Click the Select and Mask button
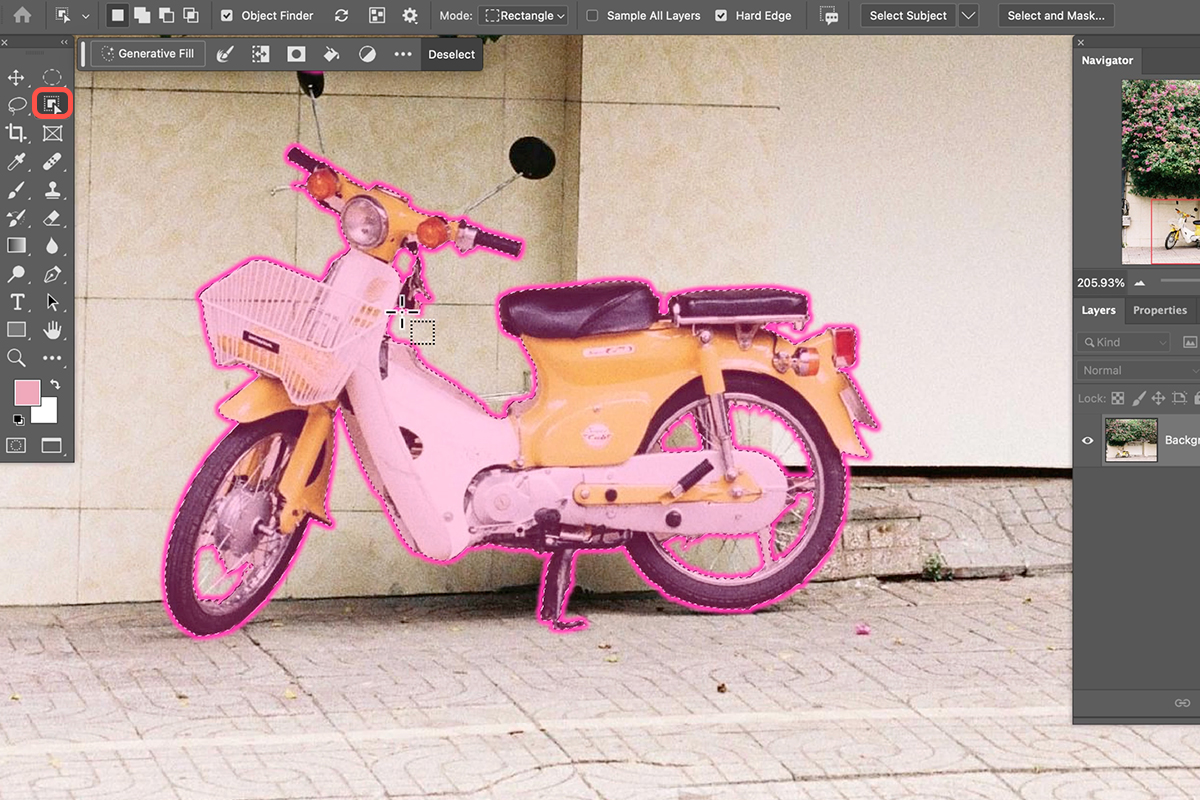Image resolution: width=1200 pixels, height=800 pixels. pyautogui.click(x=1056, y=16)
